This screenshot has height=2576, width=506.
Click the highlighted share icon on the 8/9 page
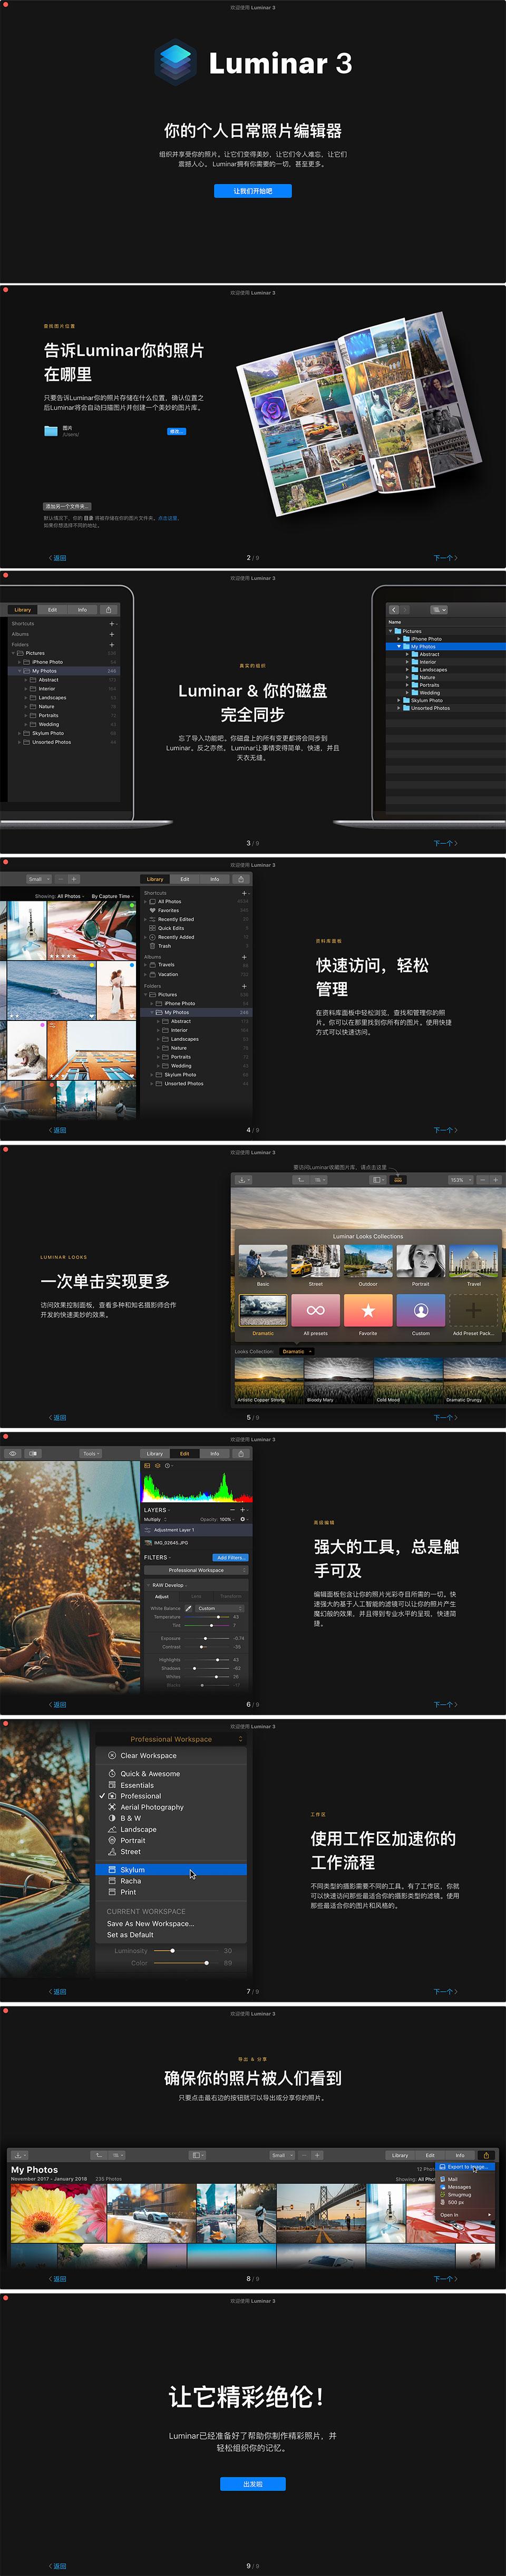[x=486, y=2155]
